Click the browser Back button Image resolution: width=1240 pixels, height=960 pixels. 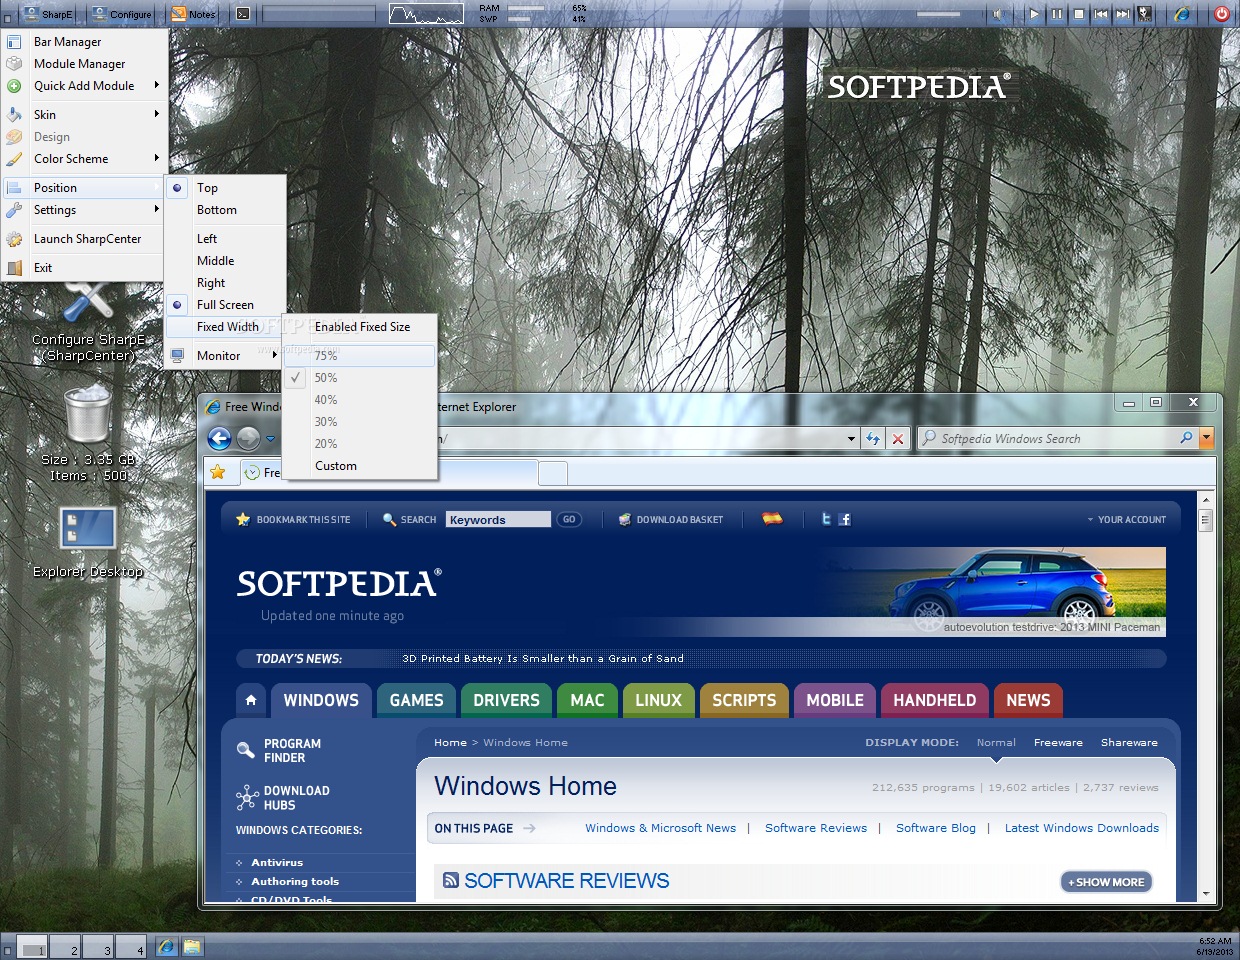click(219, 438)
